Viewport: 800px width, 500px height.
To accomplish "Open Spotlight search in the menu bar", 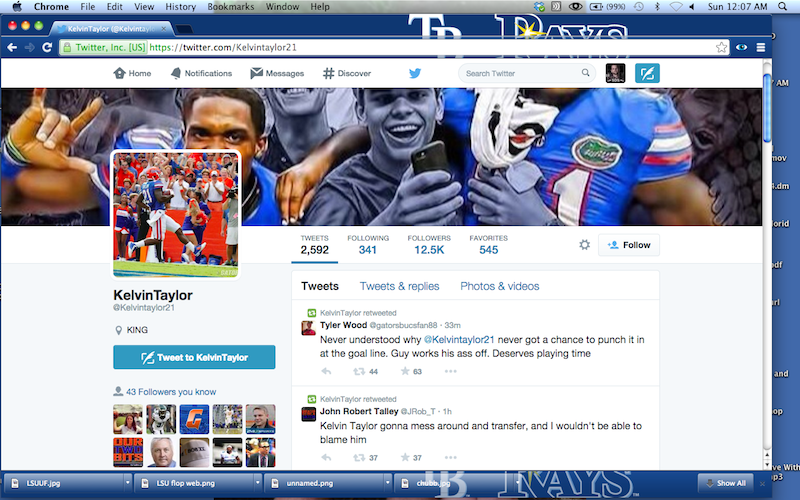I will coord(782,7).
